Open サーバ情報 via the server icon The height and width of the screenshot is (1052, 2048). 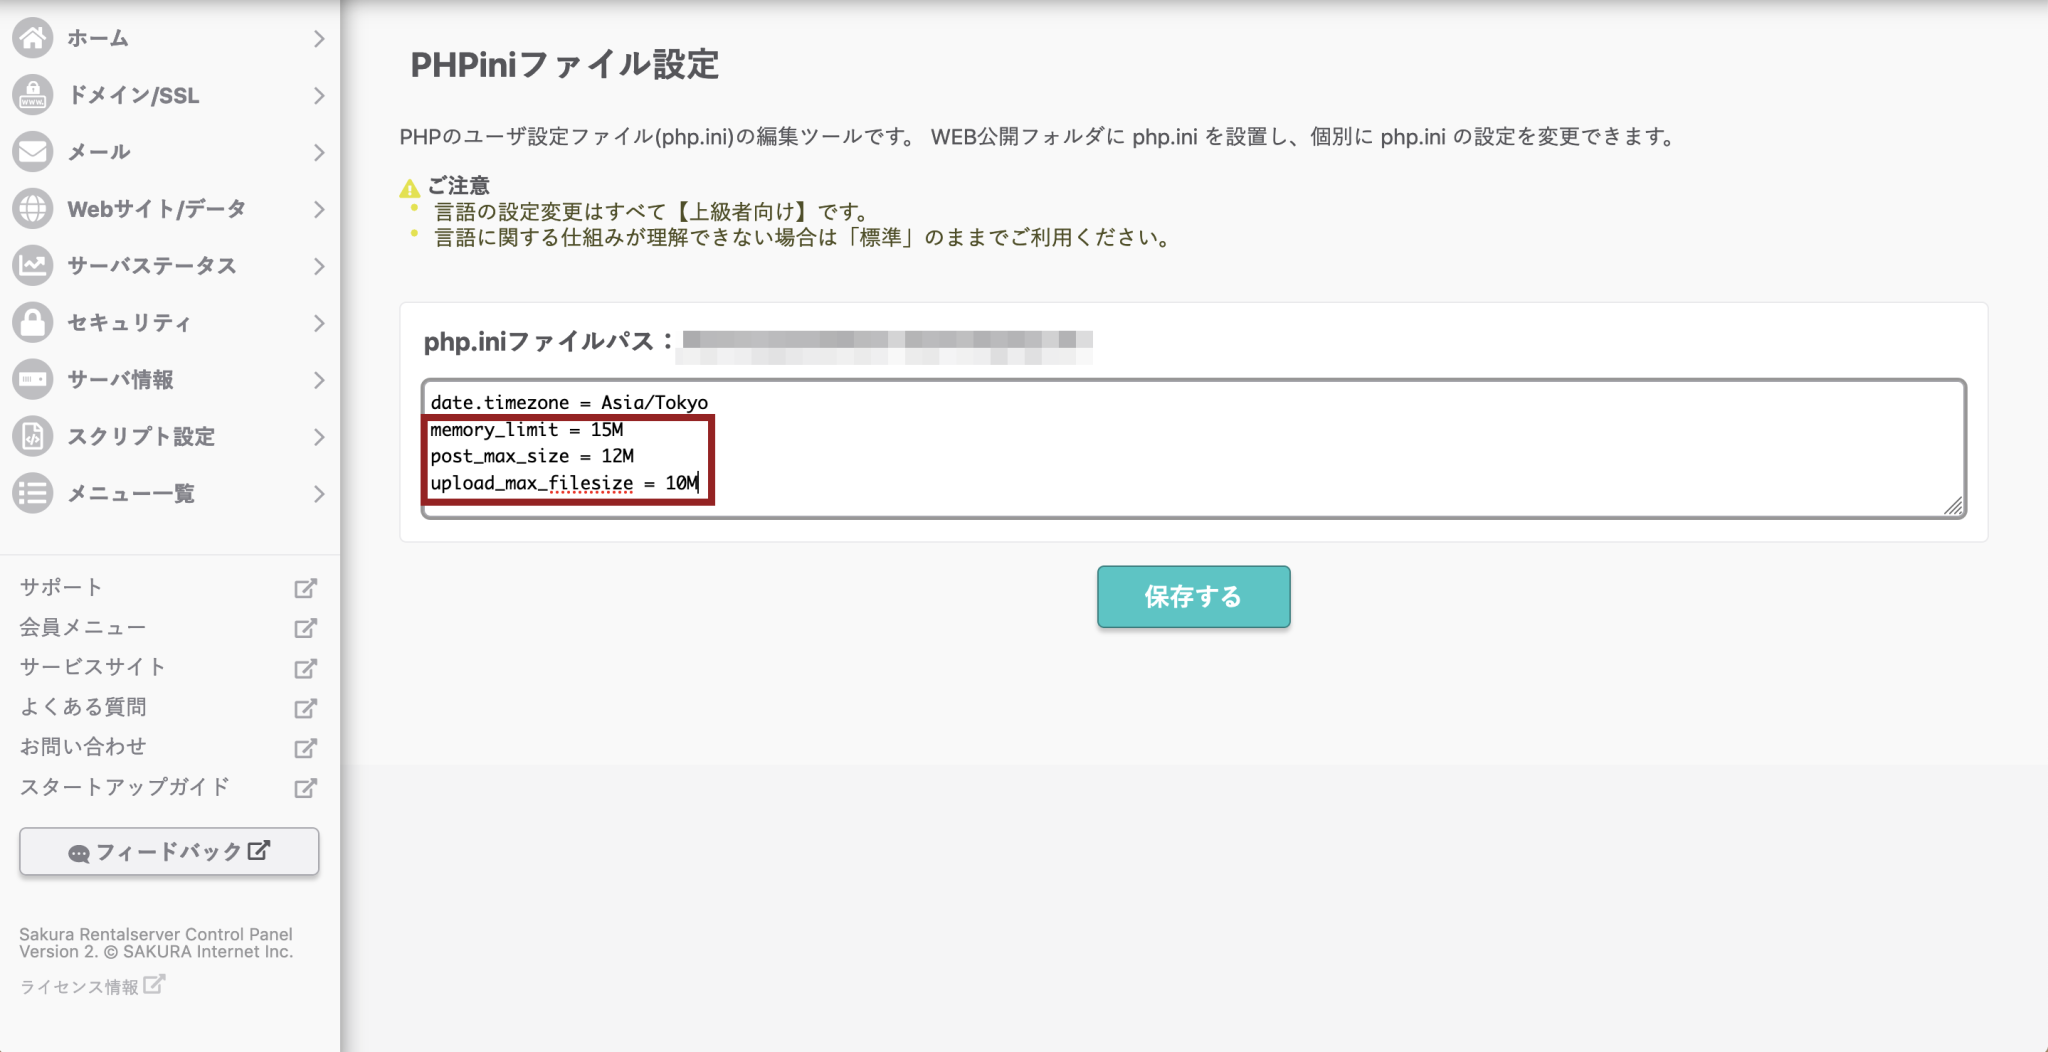33,380
